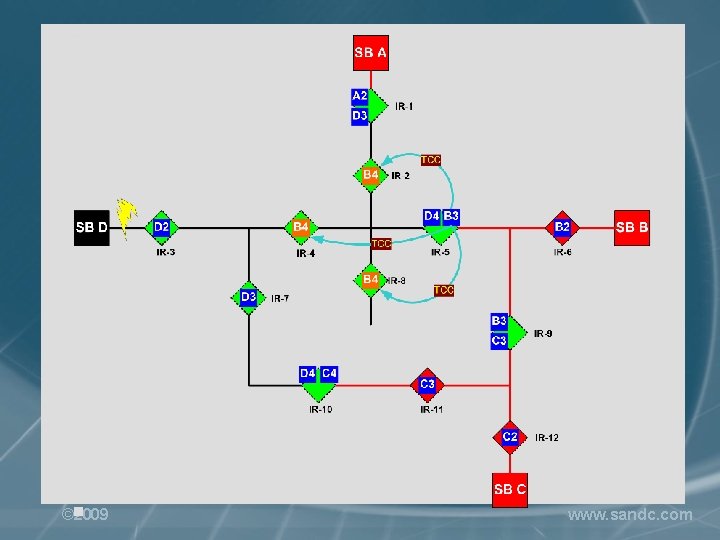
Task: Click the TCC tag near IR-8
Action: [x=444, y=291]
